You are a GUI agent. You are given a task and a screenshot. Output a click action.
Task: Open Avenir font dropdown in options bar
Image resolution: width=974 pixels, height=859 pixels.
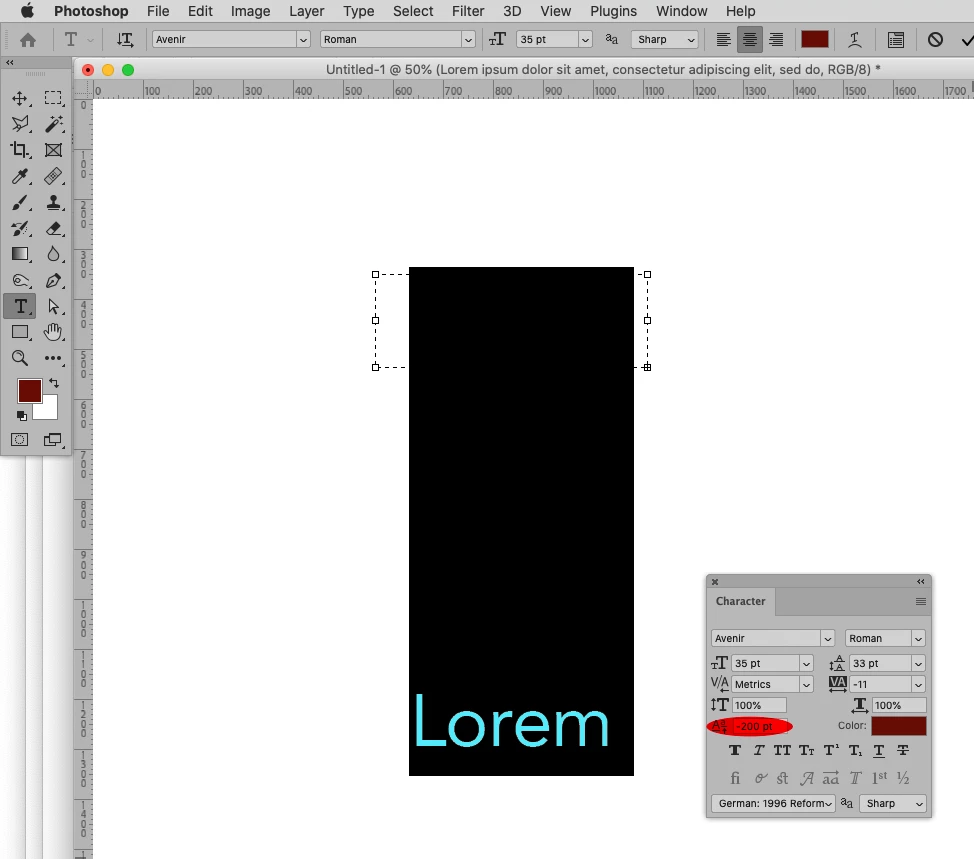[x=303, y=40]
